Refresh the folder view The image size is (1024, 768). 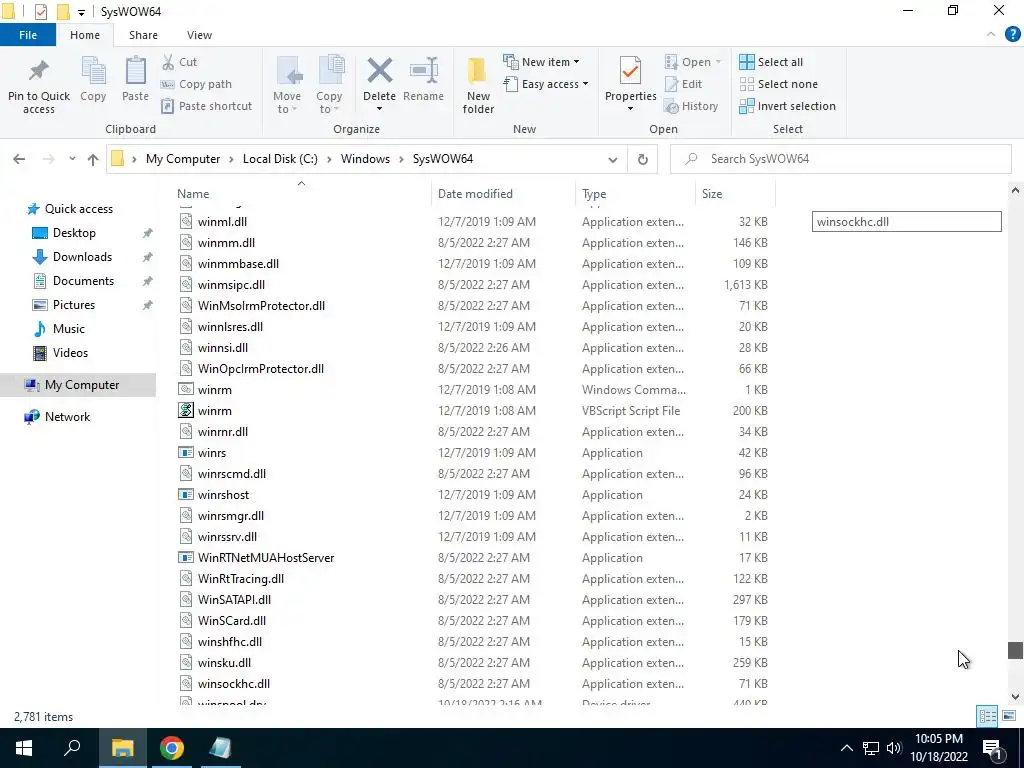click(x=643, y=159)
